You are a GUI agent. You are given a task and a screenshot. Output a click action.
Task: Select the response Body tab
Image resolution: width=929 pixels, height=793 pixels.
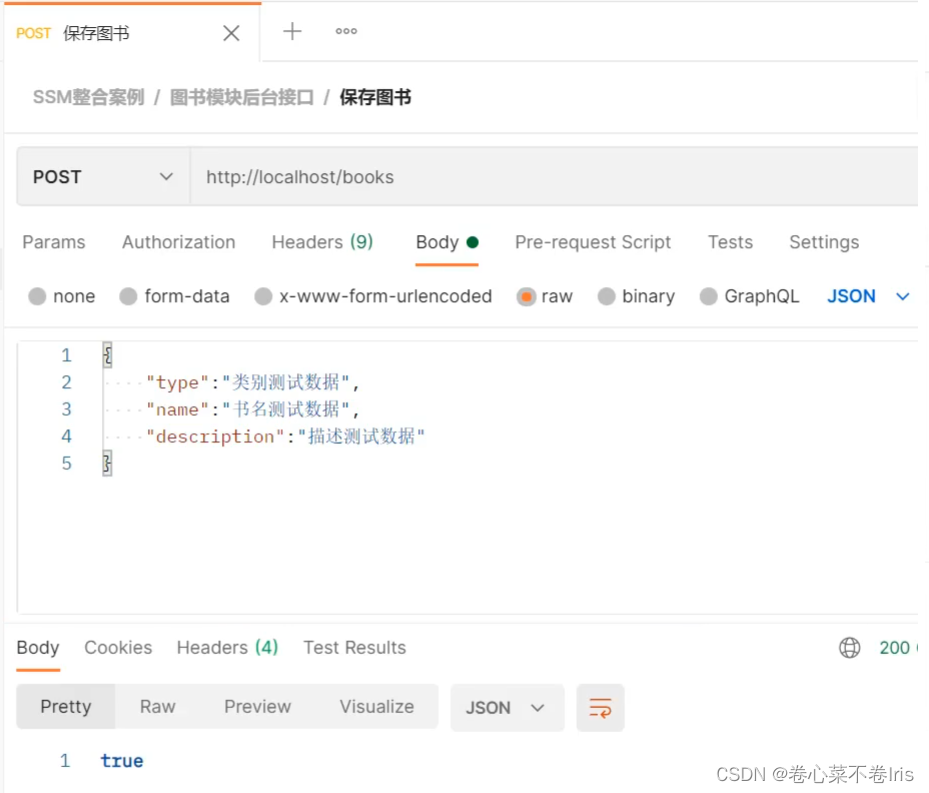(x=38, y=648)
